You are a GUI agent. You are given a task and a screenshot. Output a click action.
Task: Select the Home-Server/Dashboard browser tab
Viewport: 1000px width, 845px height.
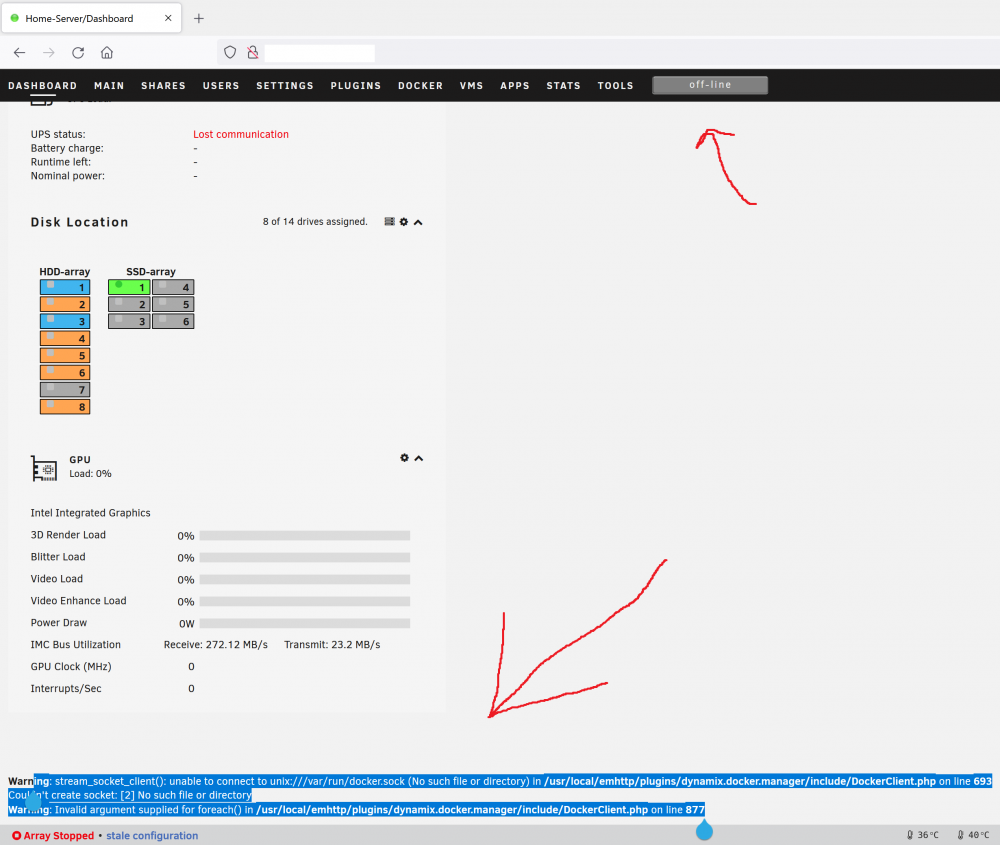click(91, 18)
